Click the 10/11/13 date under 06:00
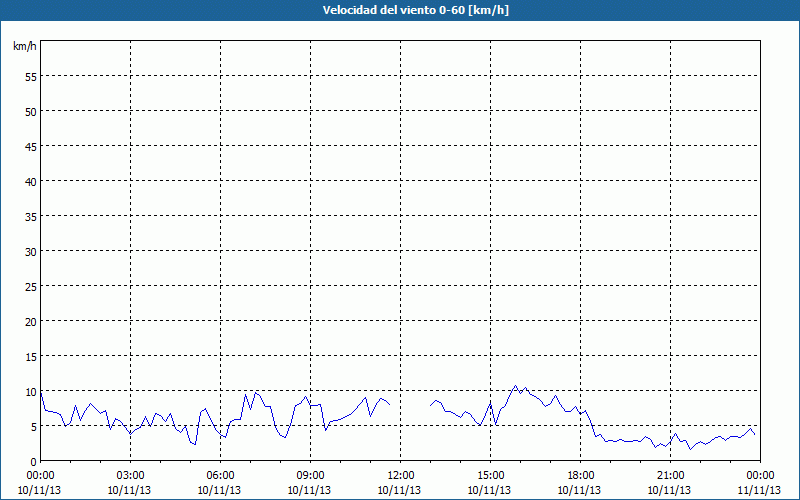Screen dimensions: 800x500 coord(219,490)
